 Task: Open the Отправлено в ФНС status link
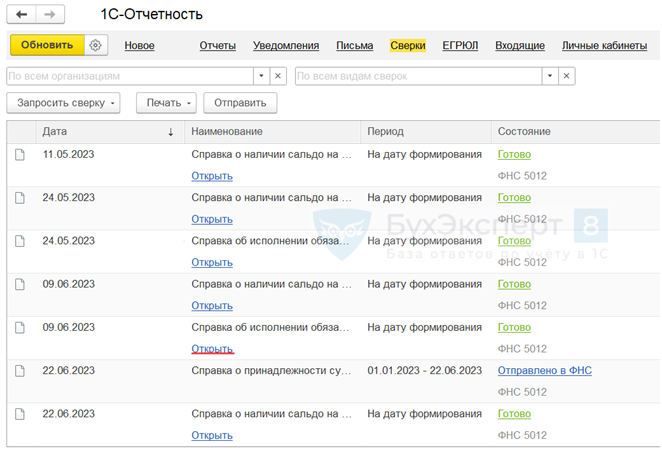(545, 370)
